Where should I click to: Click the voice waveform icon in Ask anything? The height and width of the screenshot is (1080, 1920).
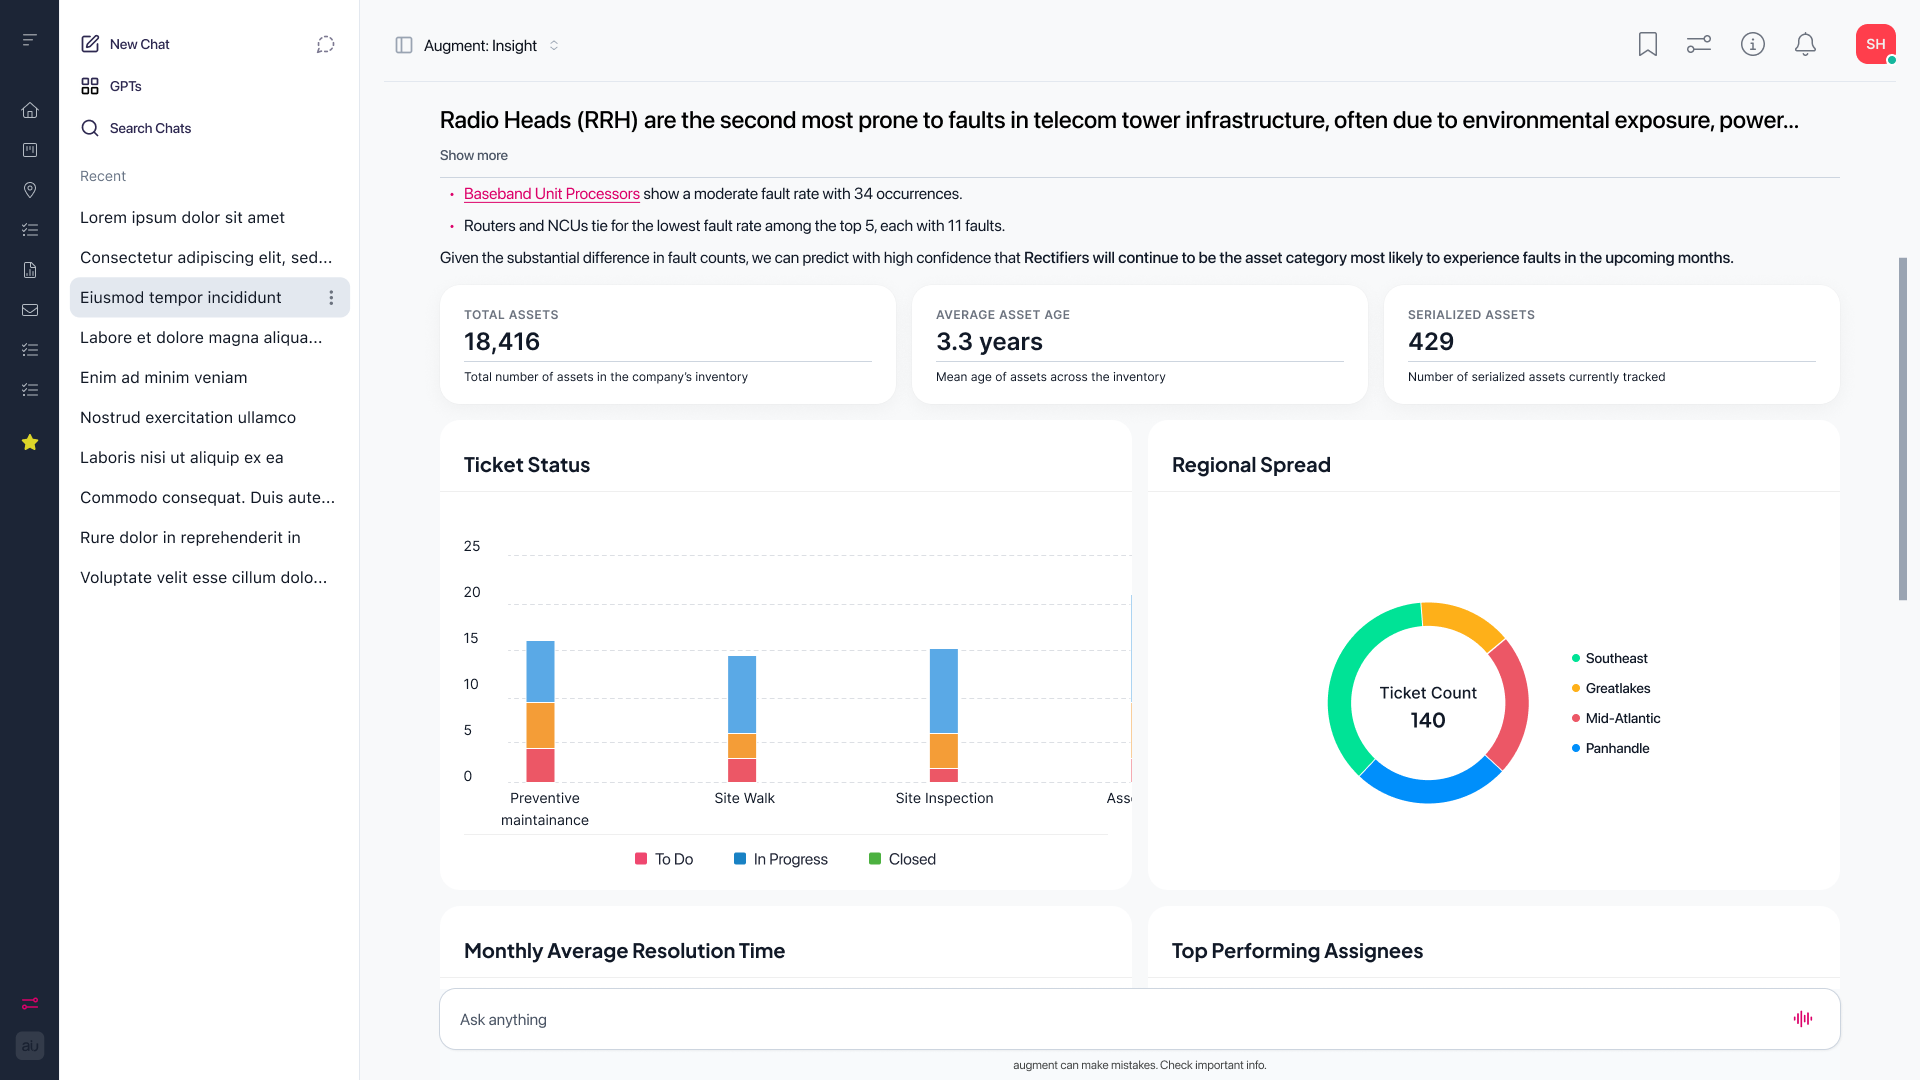1803,1019
